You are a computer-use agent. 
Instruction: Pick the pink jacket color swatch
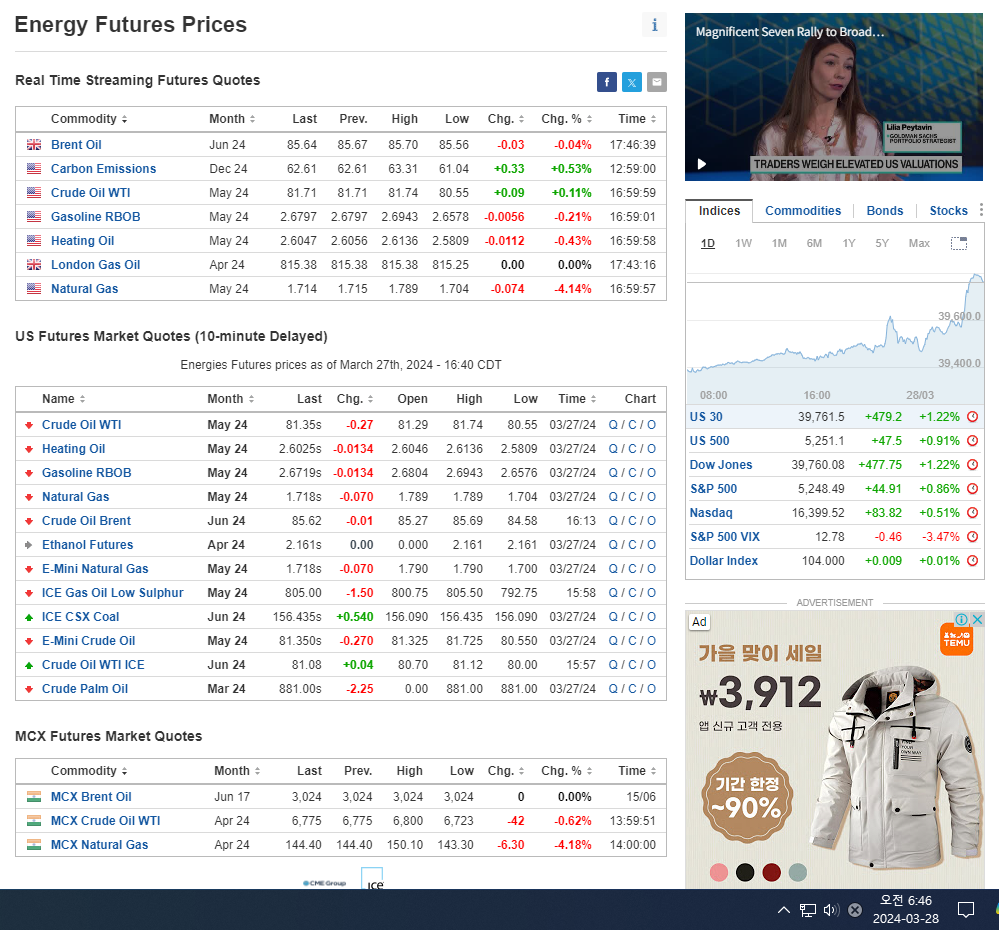pos(719,872)
